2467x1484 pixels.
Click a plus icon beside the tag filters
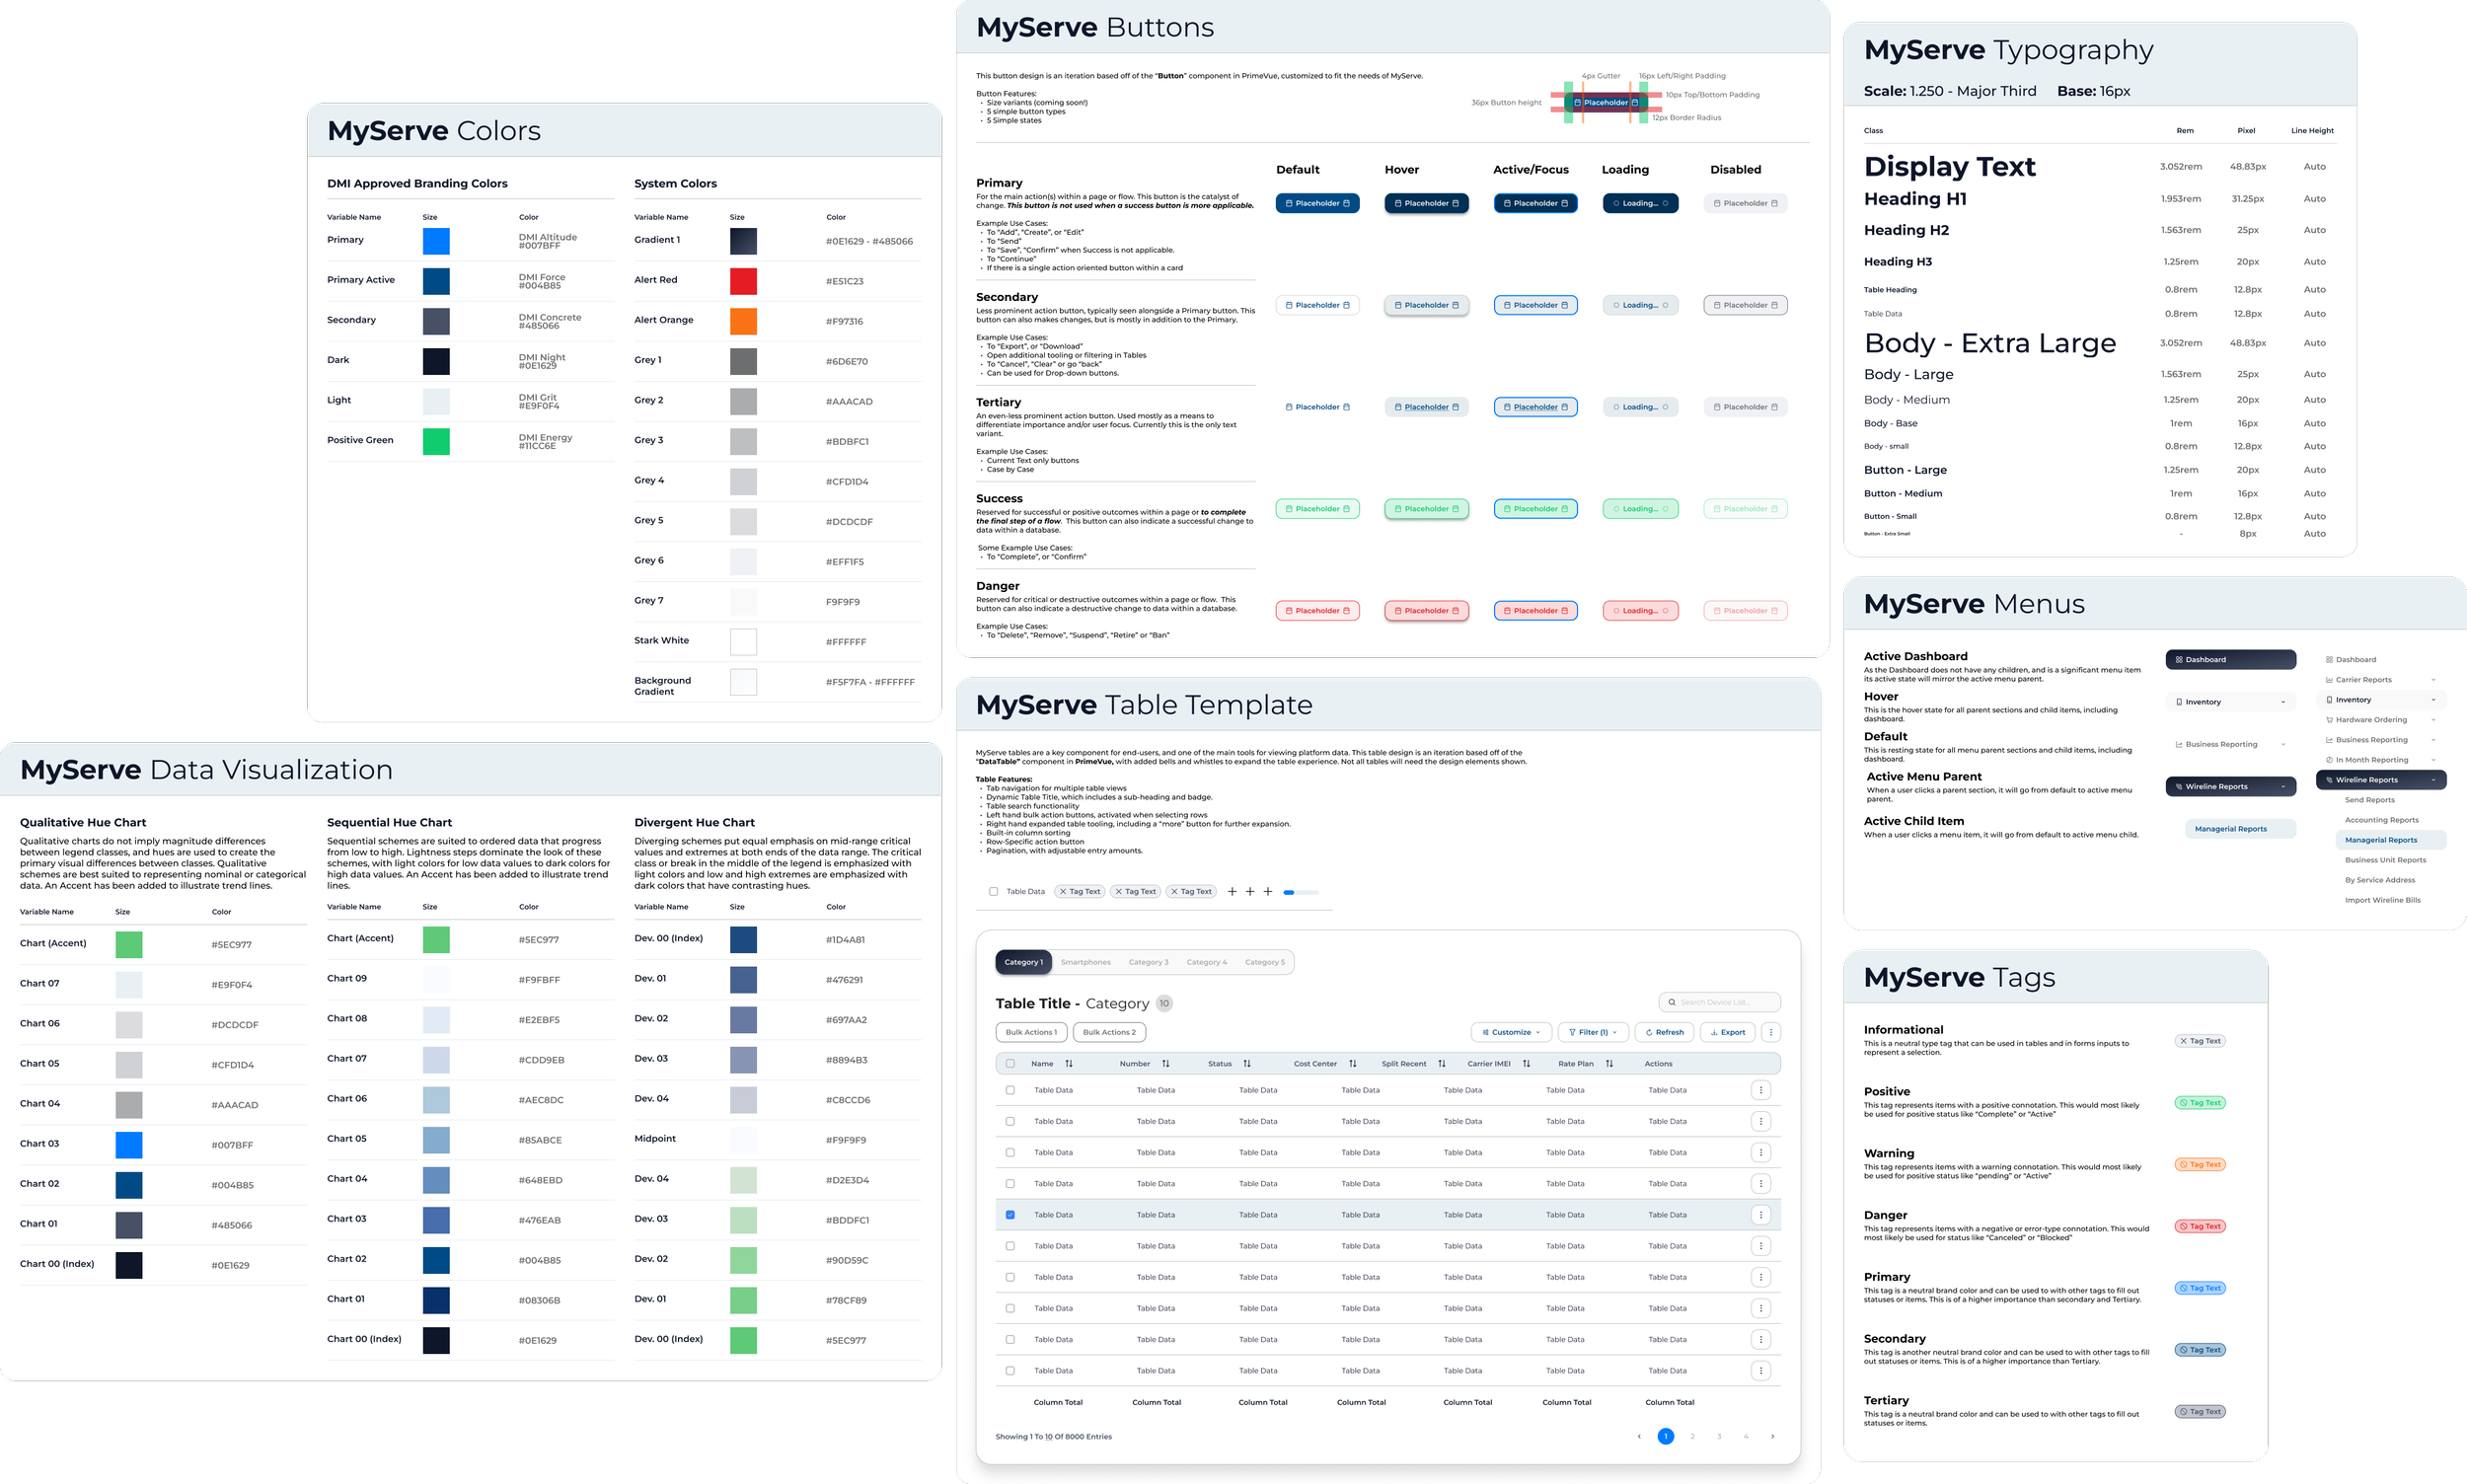(x=1232, y=891)
